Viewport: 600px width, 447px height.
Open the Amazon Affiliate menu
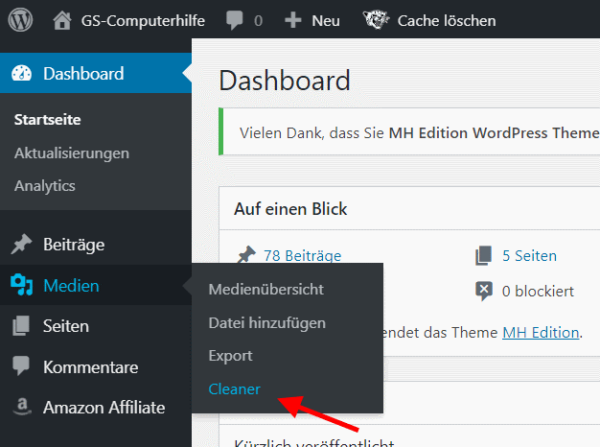click(104, 408)
